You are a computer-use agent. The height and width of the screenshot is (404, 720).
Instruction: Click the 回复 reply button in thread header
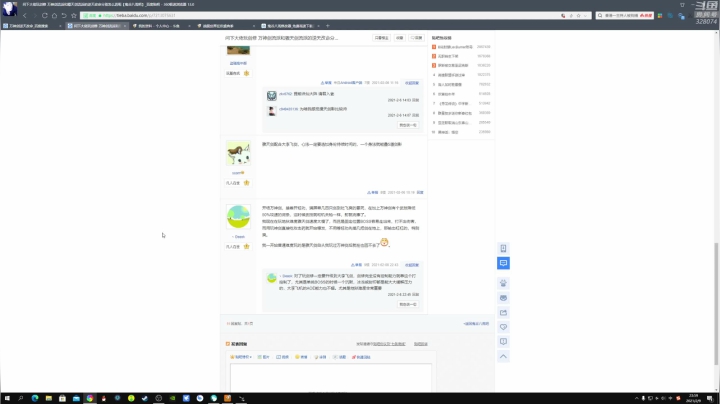click(x=416, y=38)
